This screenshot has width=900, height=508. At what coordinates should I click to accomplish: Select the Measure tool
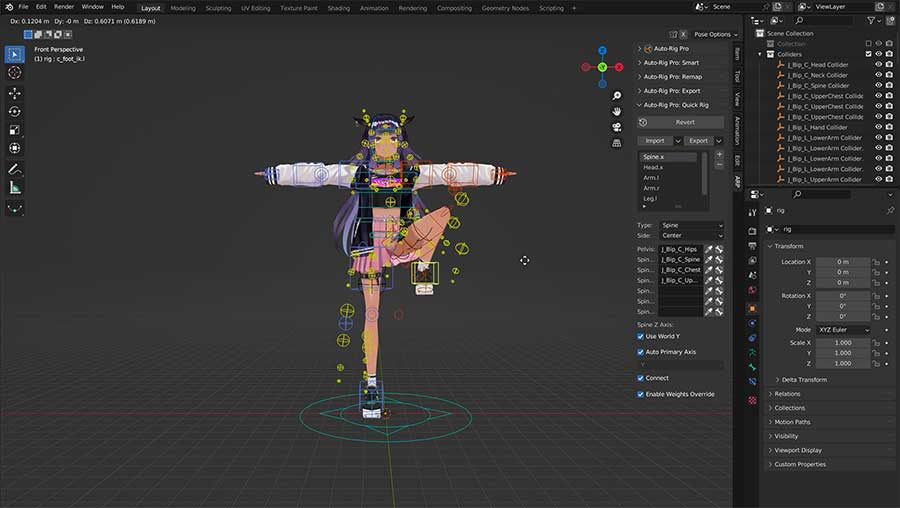point(15,187)
